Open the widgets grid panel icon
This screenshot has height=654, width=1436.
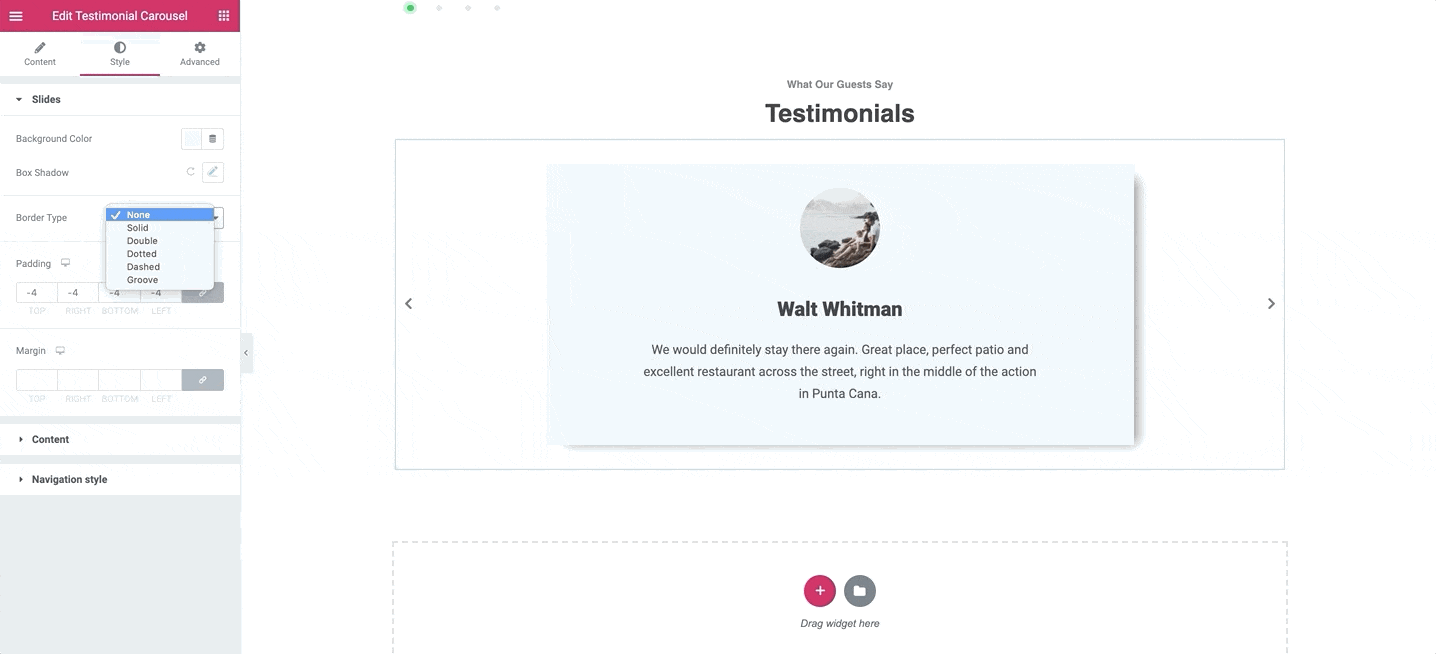[x=224, y=16]
